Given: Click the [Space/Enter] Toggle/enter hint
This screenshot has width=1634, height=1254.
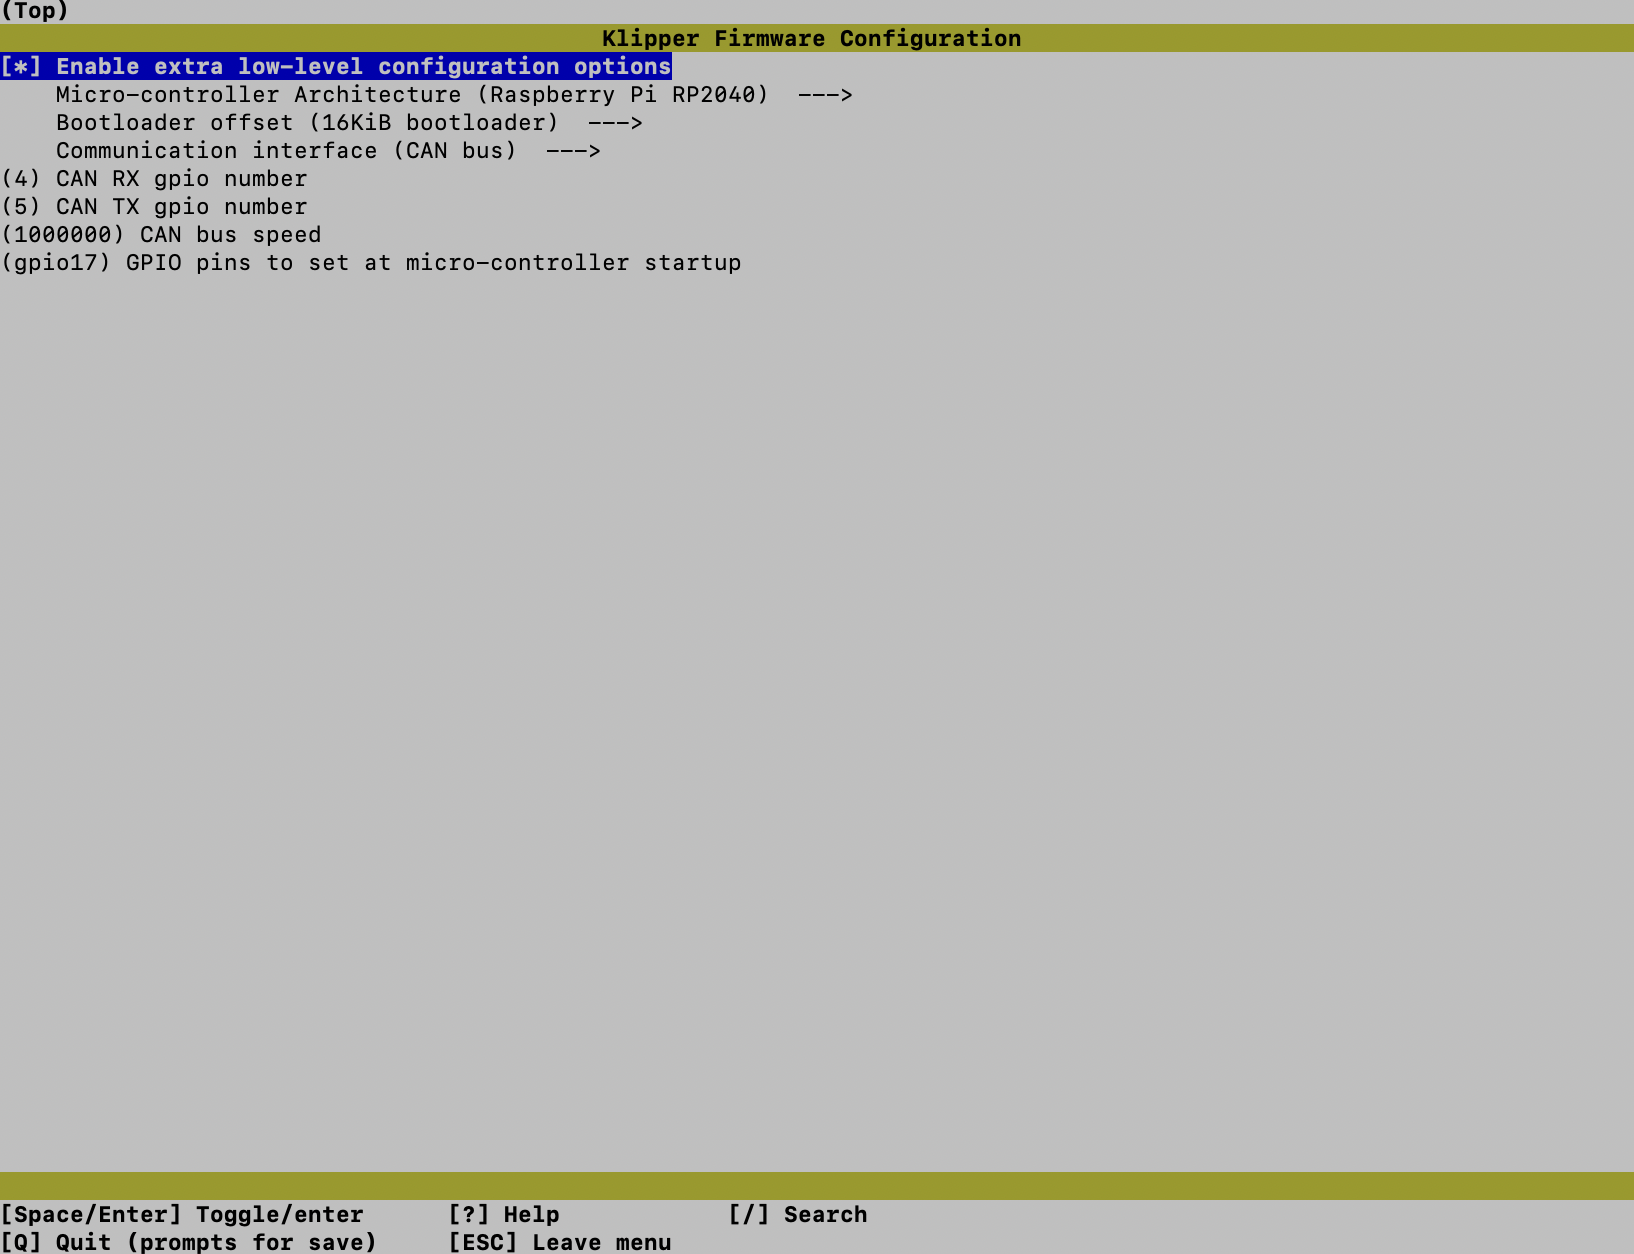Looking at the screenshot, I should pyautogui.click(x=182, y=1214).
